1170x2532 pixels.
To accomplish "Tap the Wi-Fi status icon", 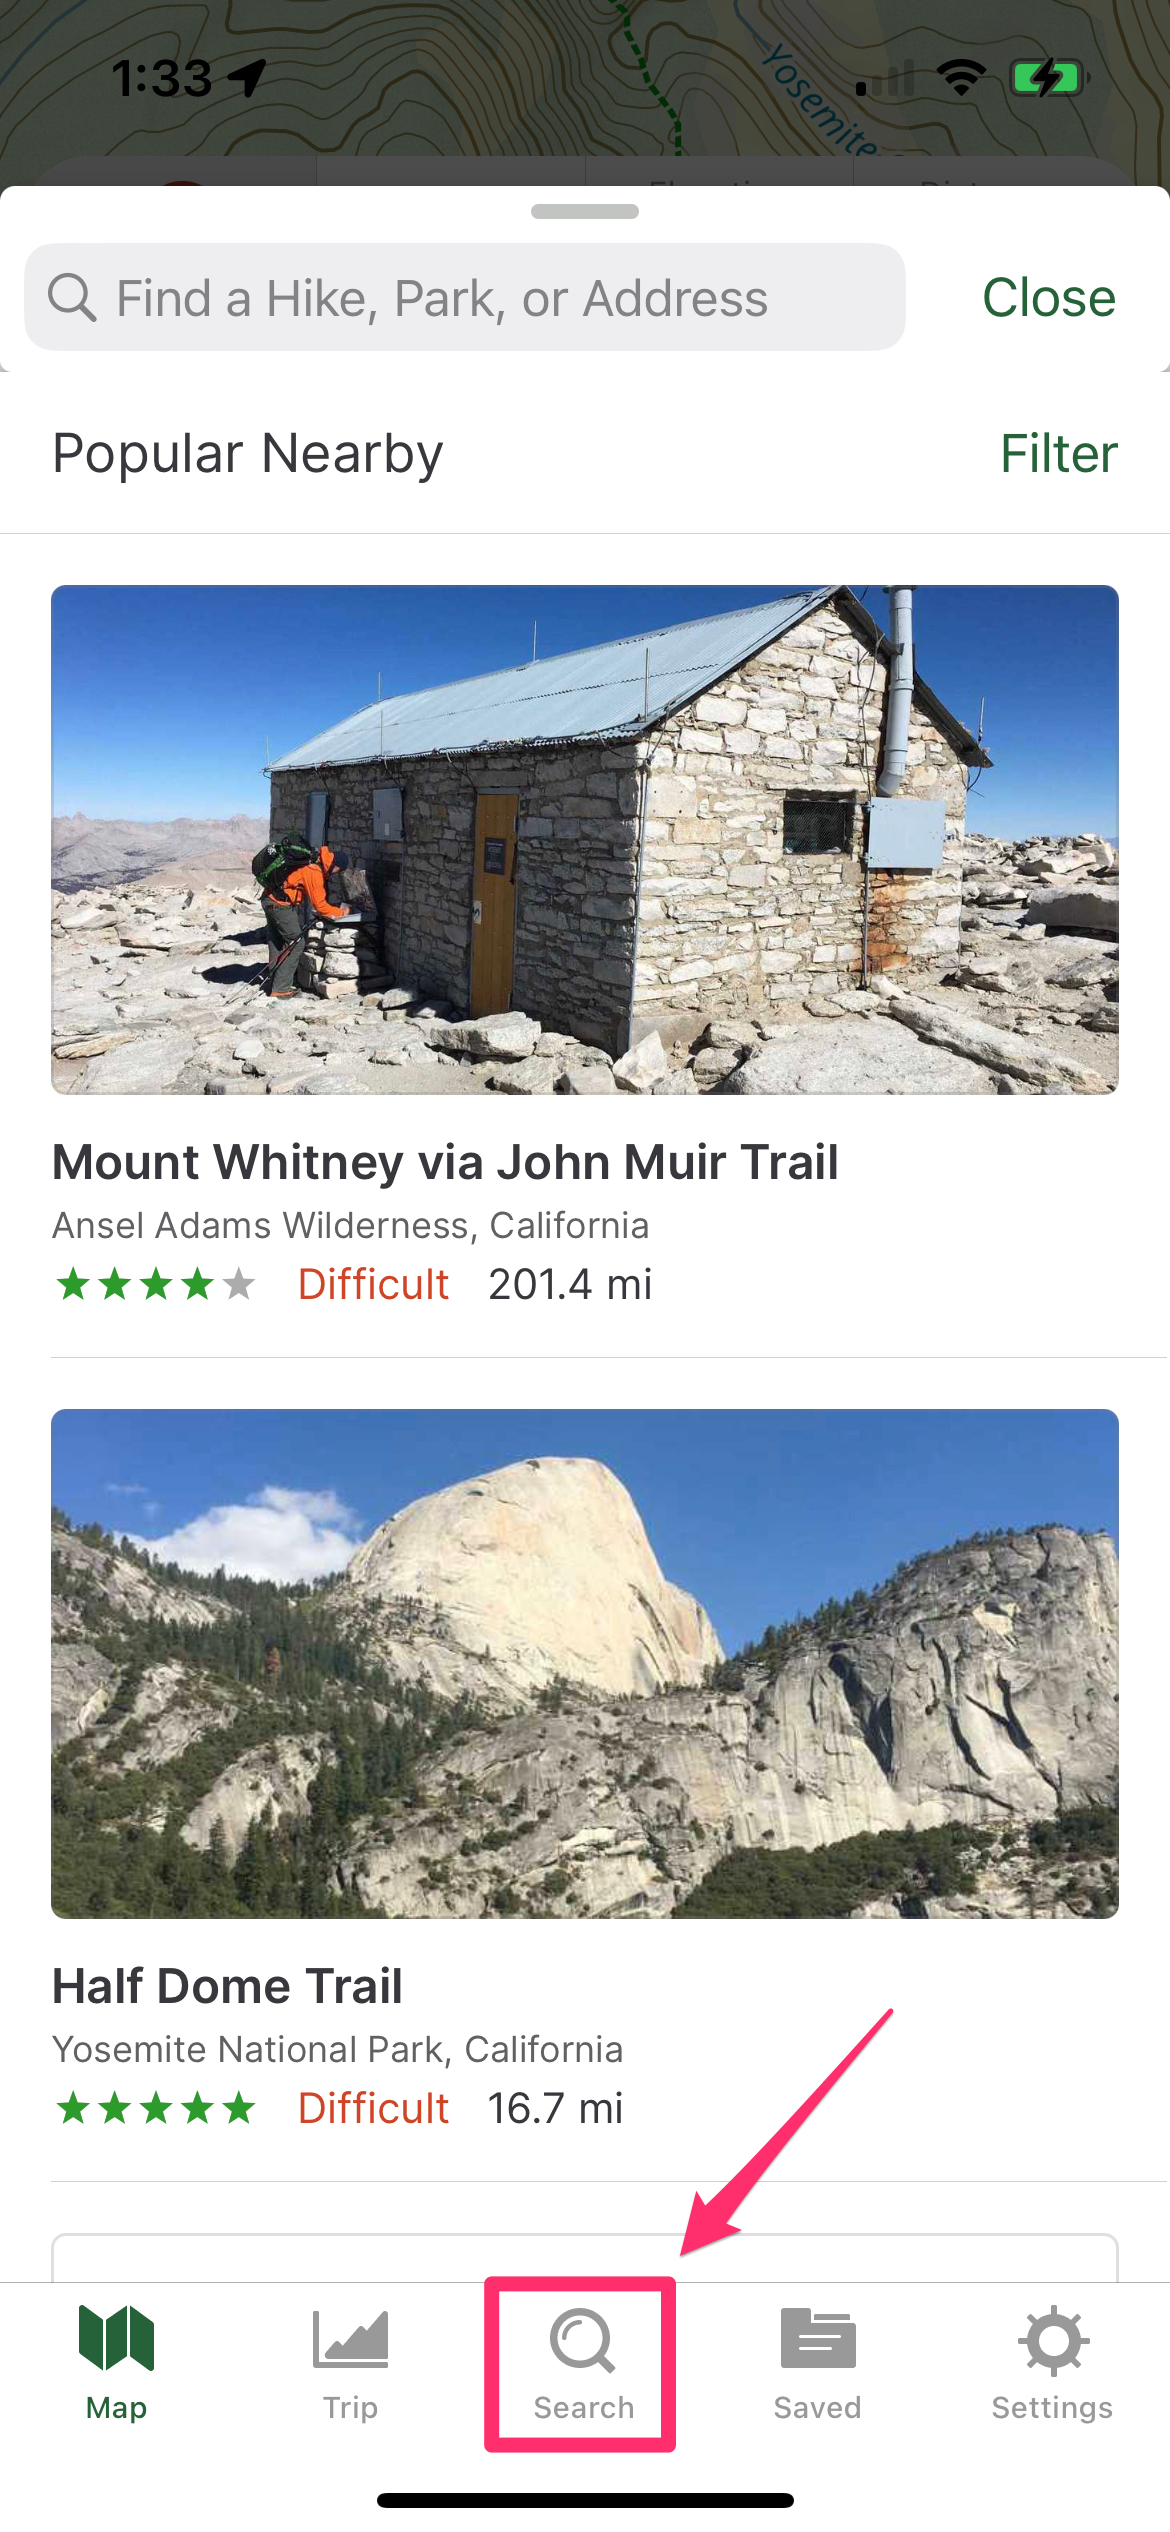I will [x=961, y=77].
